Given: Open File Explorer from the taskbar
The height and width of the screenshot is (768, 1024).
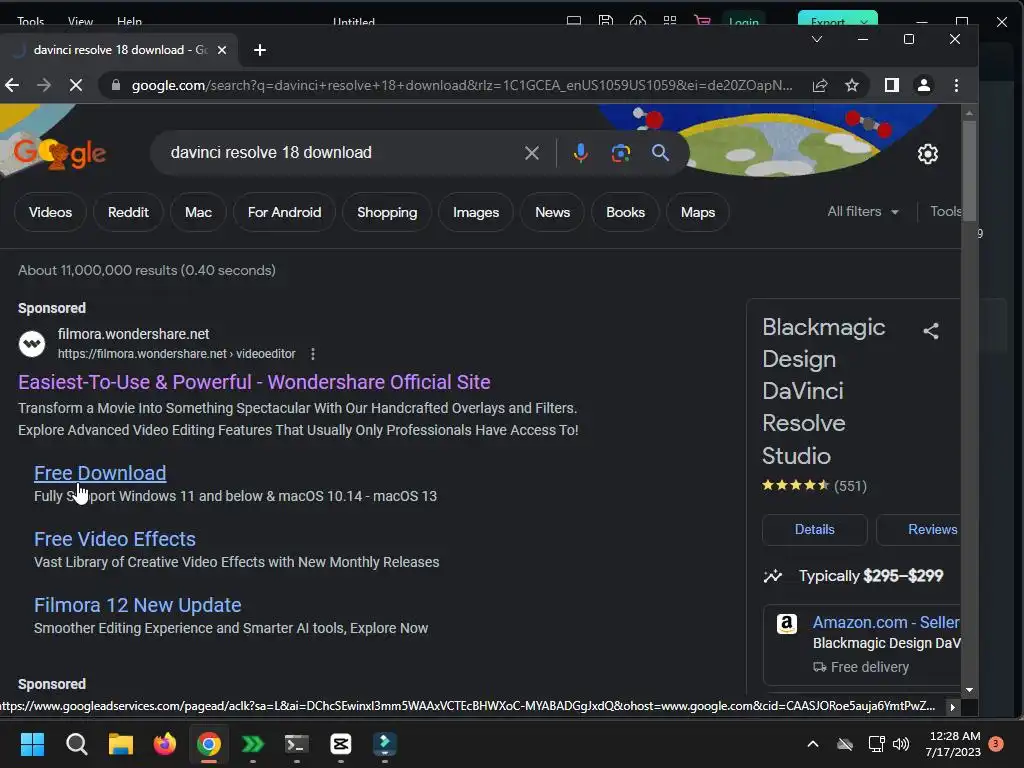Looking at the screenshot, I should pyautogui.click(x=121, y=744).
